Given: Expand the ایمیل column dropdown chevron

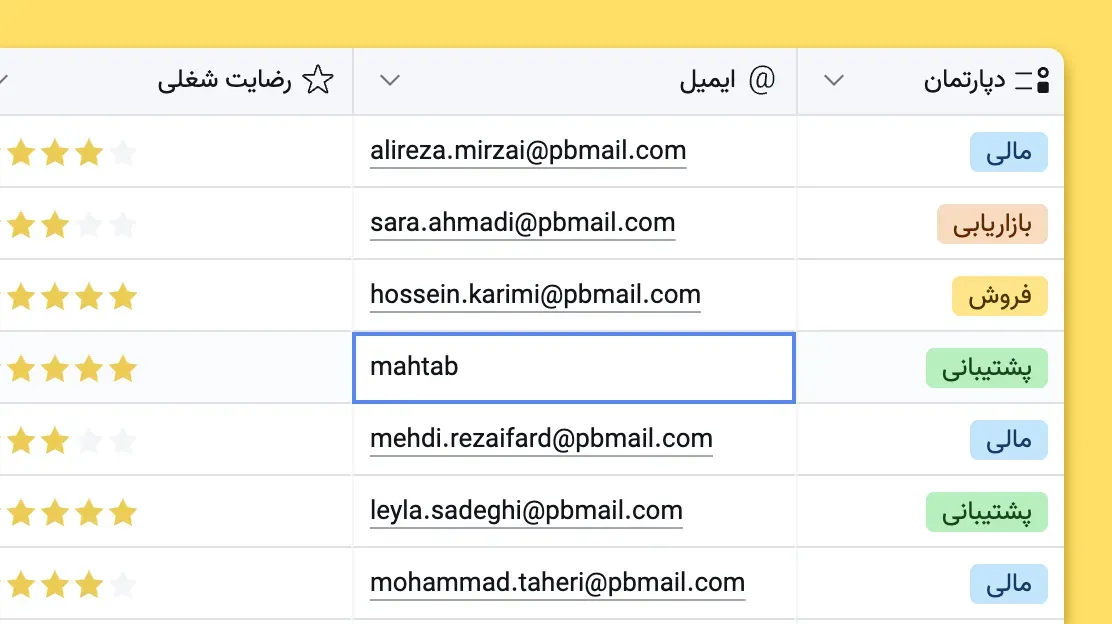Looking at the screenshot, I should click(x=391, y=81).
